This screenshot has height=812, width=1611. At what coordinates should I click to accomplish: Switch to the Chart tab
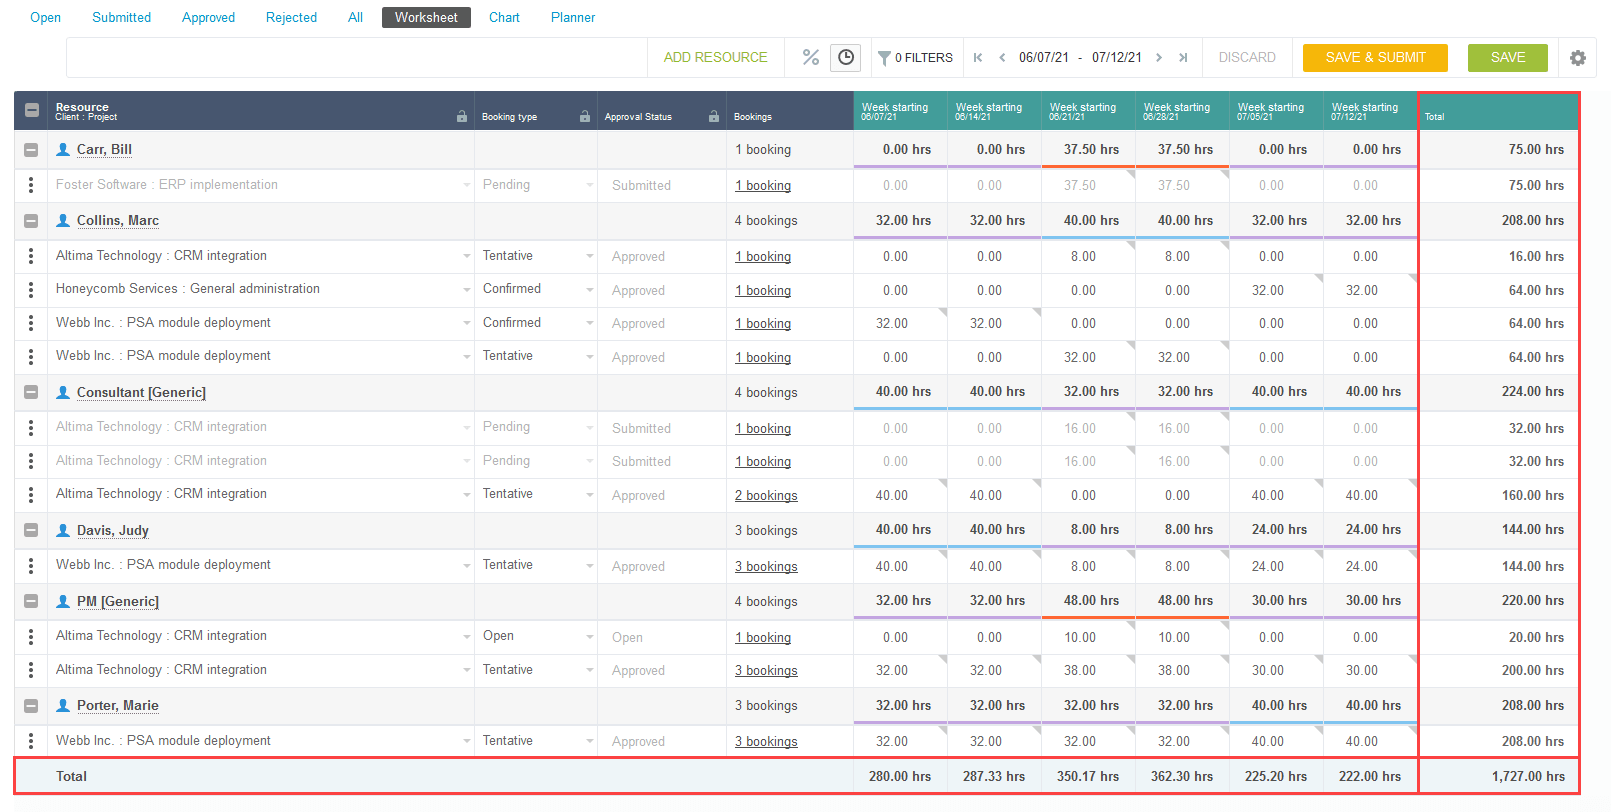(x=504, y=17)
